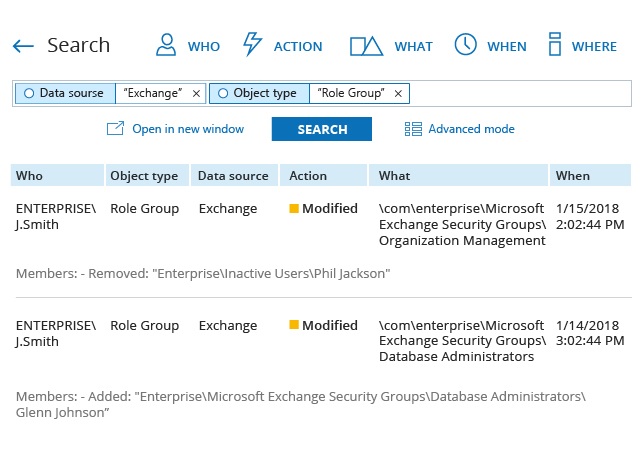Sort results by the Who column

(30, 175)
